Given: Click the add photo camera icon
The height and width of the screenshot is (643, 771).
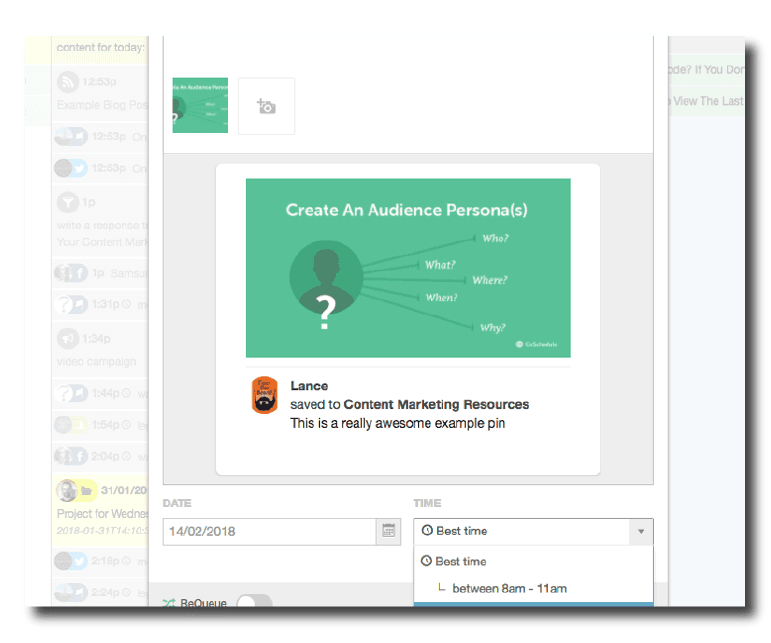Looking at the screenshot, I should click(x=266, y=106).
